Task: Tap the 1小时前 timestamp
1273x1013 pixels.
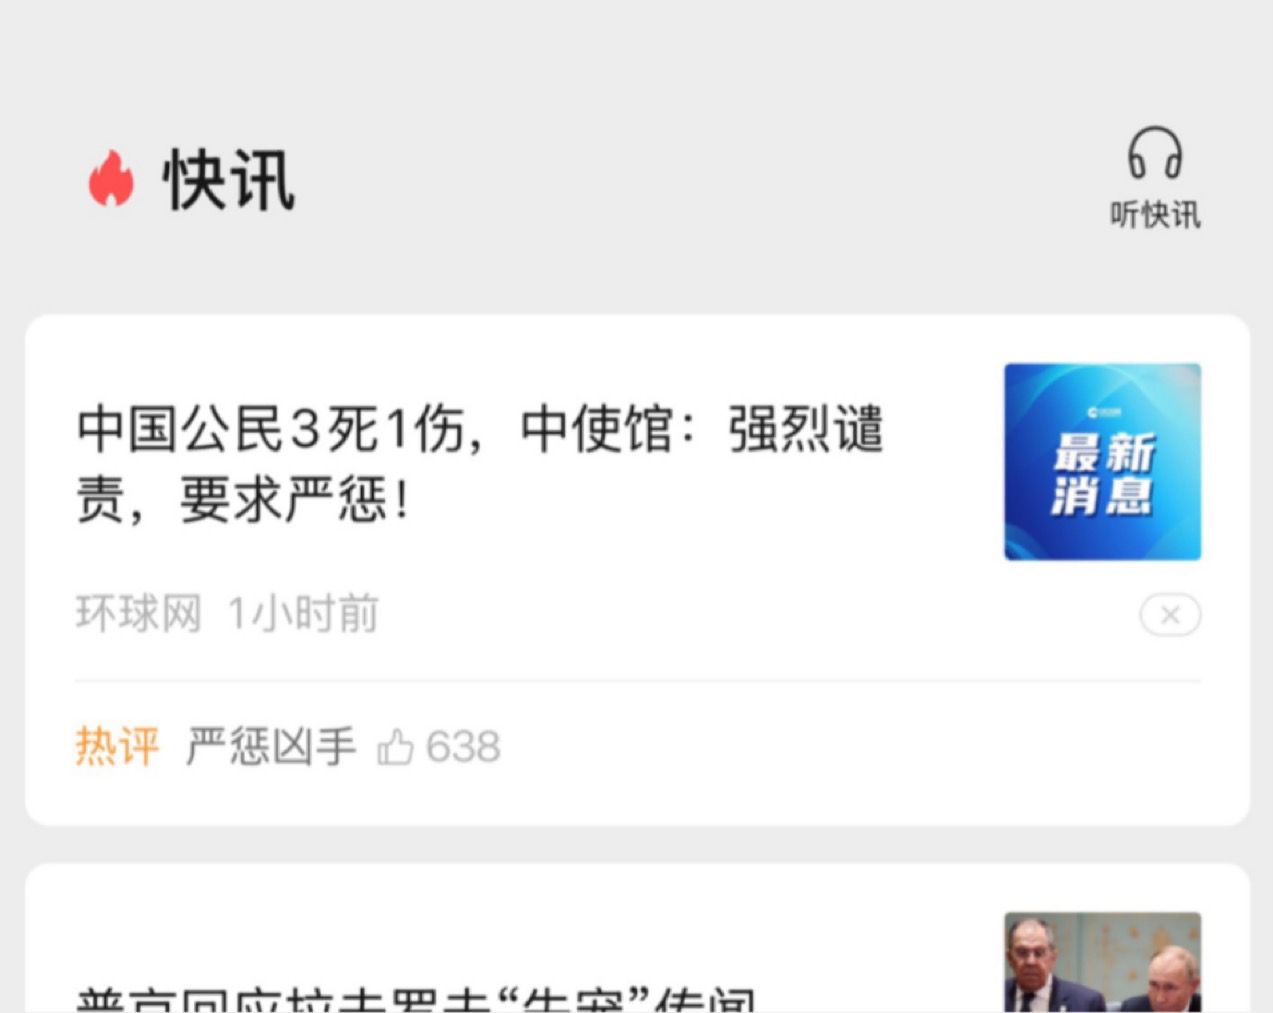Action: (x=303, y=613)
